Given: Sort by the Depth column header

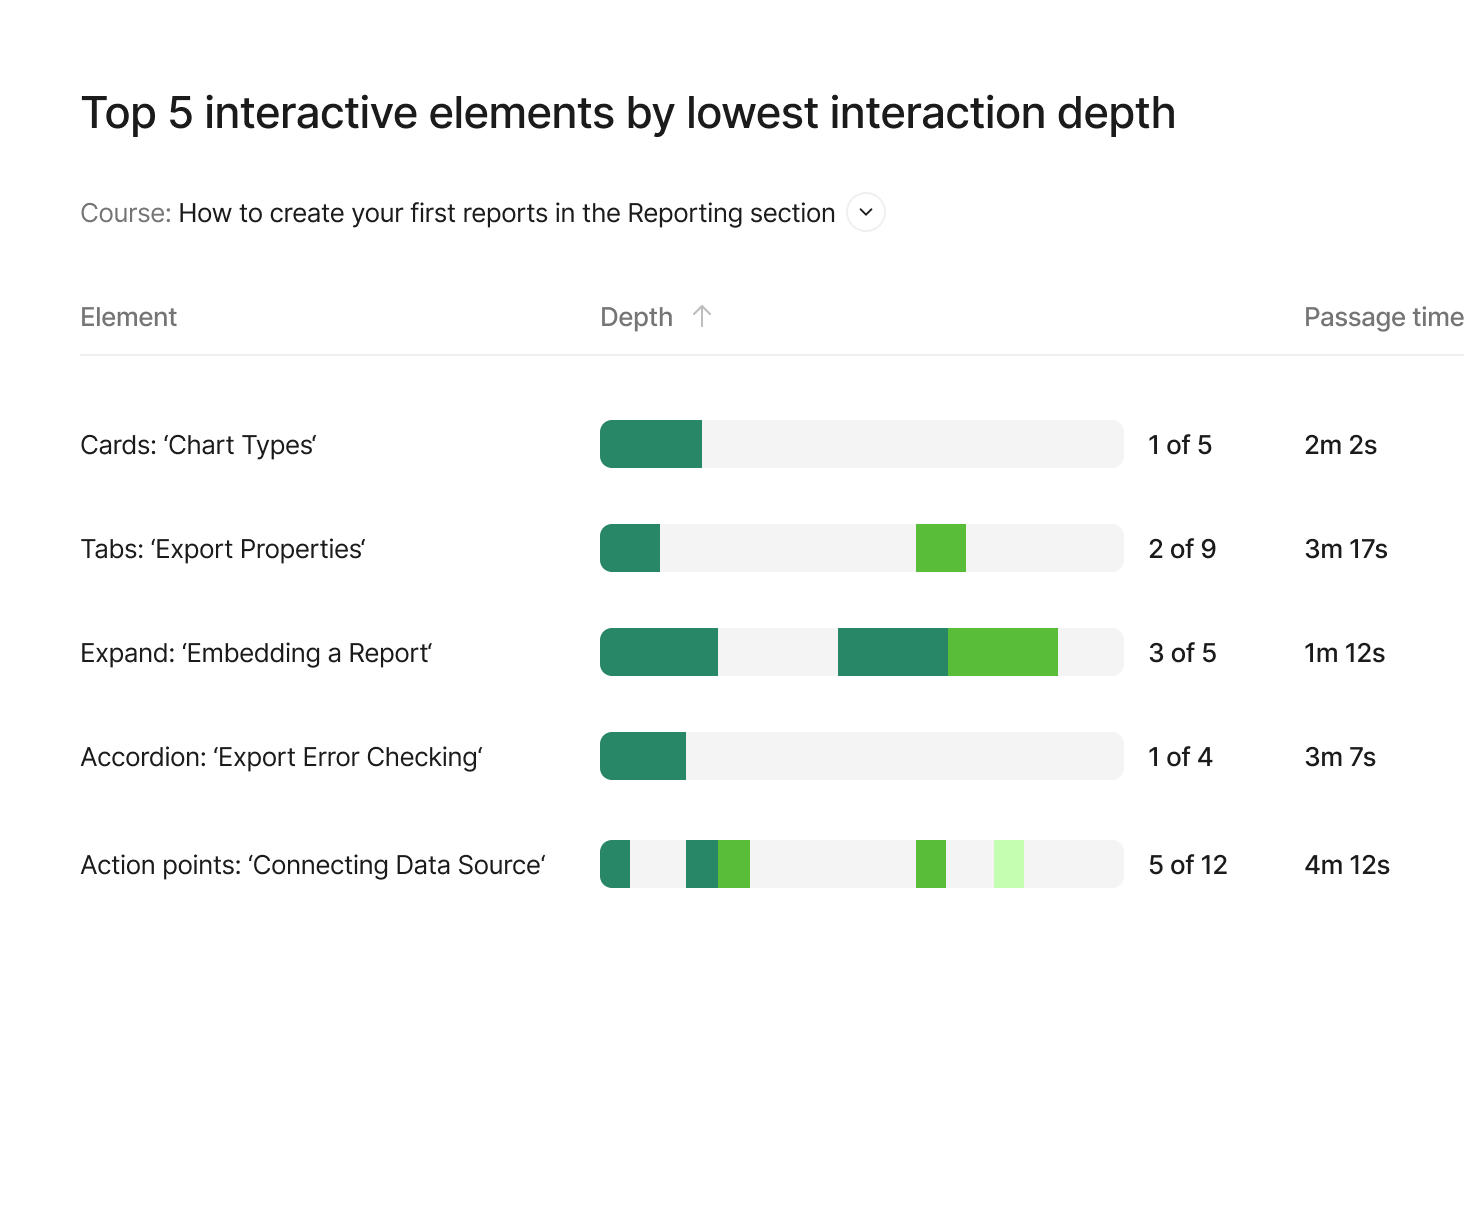Looking at the screenshot, I should pos(636,317).
